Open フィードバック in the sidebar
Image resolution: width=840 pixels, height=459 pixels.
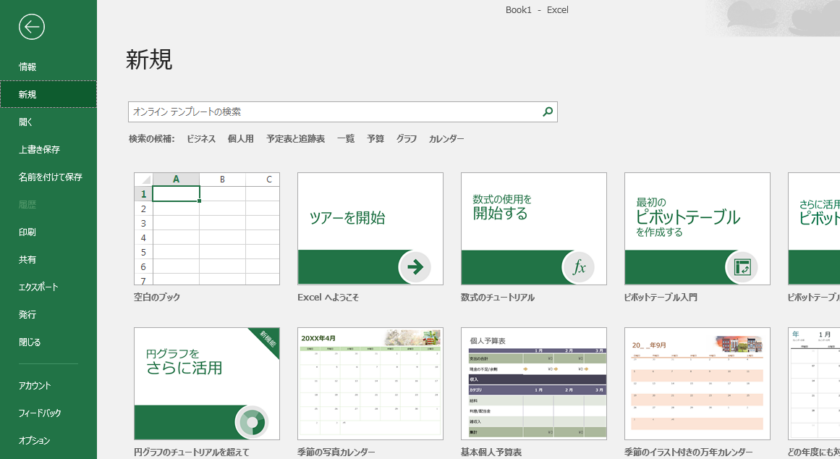point(40,413)
